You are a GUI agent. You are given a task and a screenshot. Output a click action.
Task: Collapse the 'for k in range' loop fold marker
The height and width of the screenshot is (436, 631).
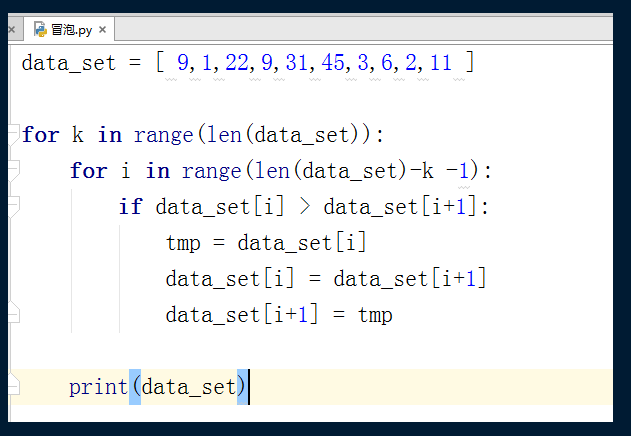coord(14,134)
